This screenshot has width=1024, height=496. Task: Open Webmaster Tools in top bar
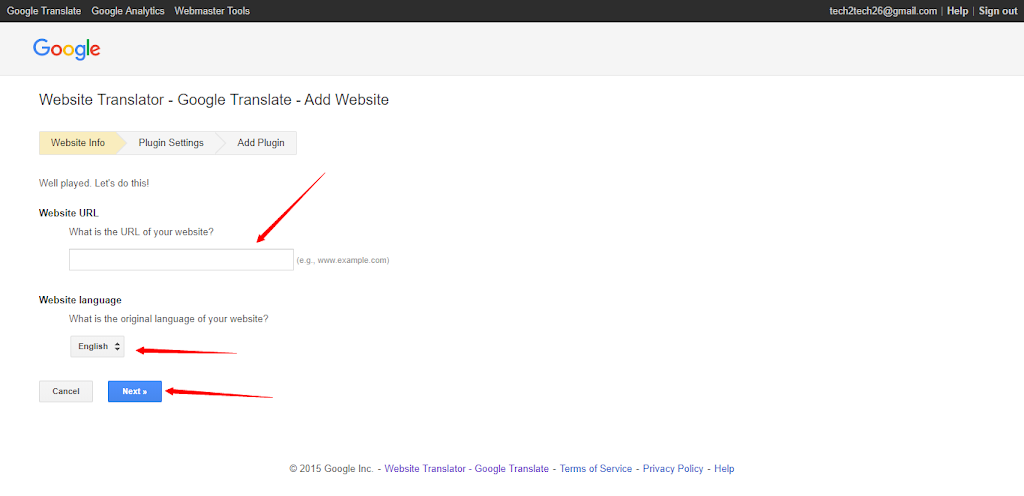(212, 11)
